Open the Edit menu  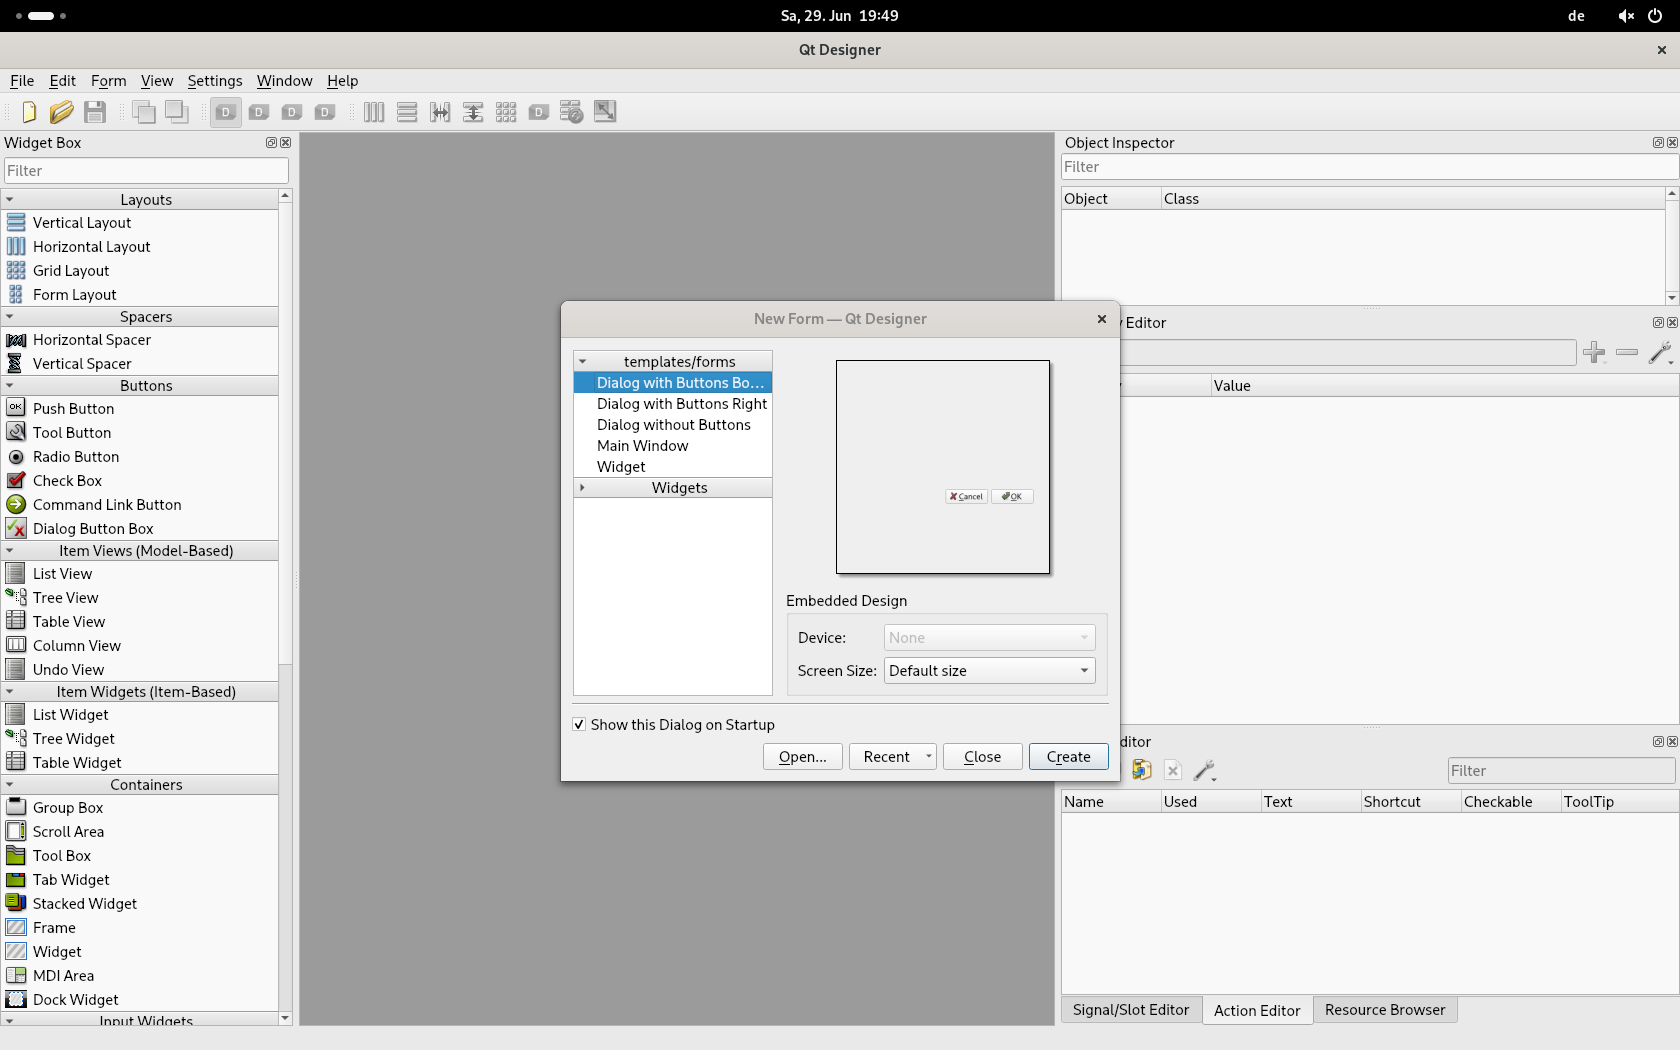tap(63, 81)
